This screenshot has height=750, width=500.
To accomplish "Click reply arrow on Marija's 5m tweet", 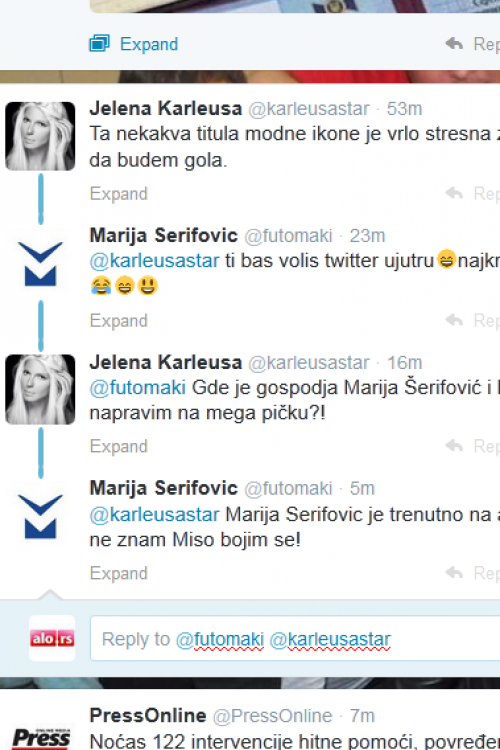I will 454,573.
